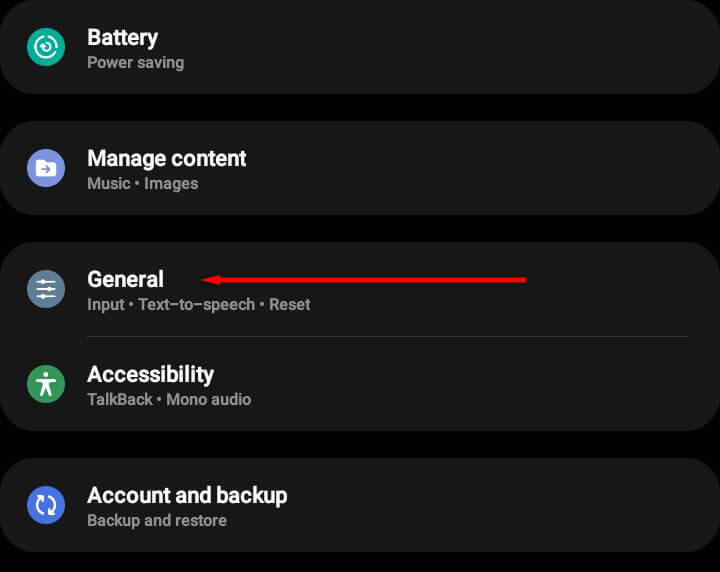Click the Power saving subtitle
This screenshot has width=720, height=572.
[x=135, y=62]
